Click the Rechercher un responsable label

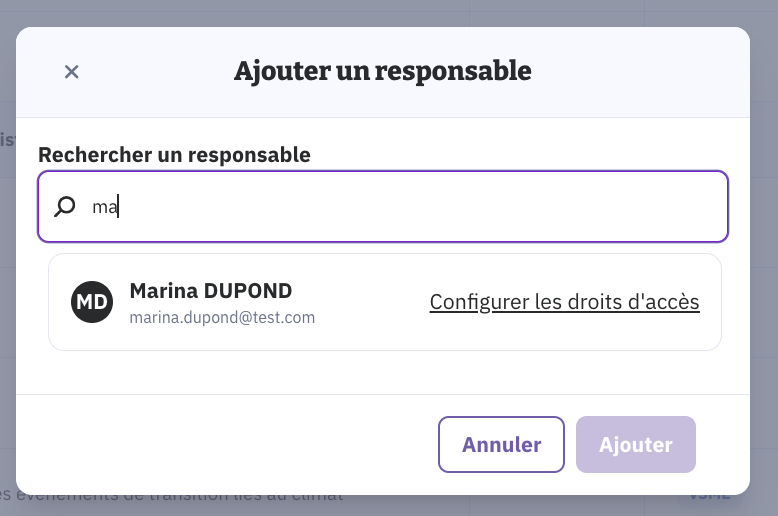[174, 155]
